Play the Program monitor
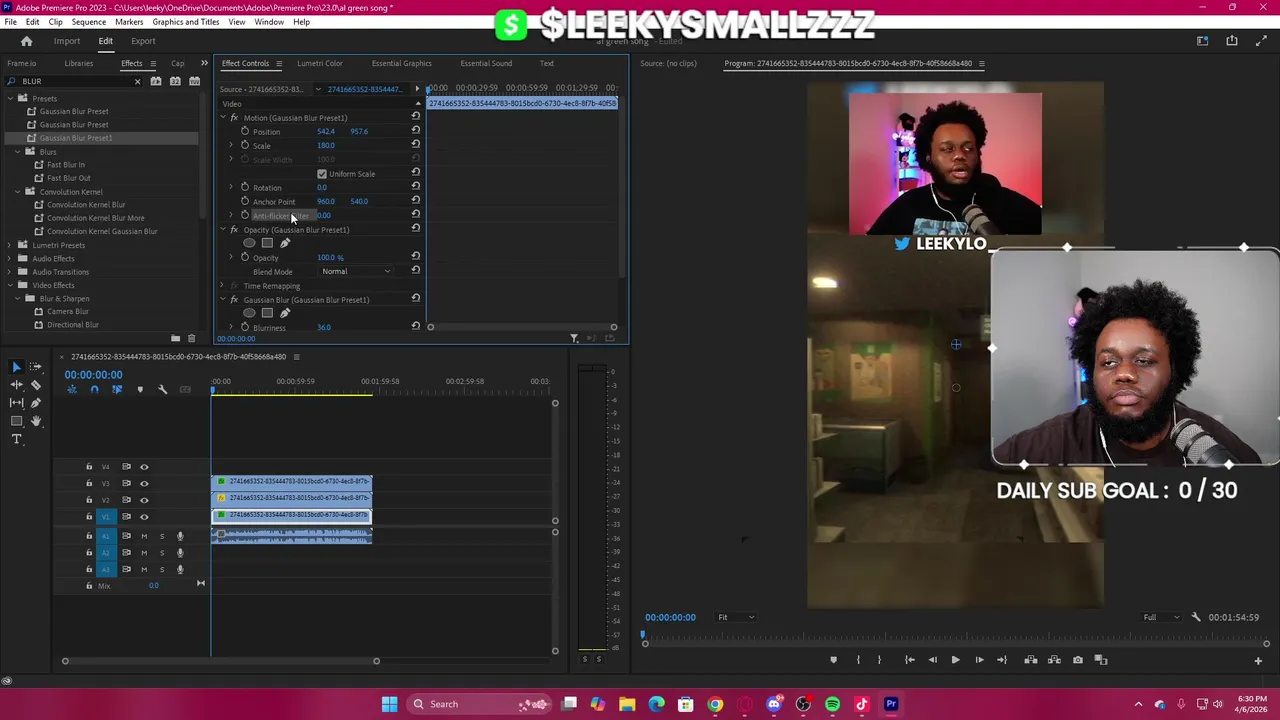Image resolution: width=1280 pixels, height=720 pixels. click(955, 660)
